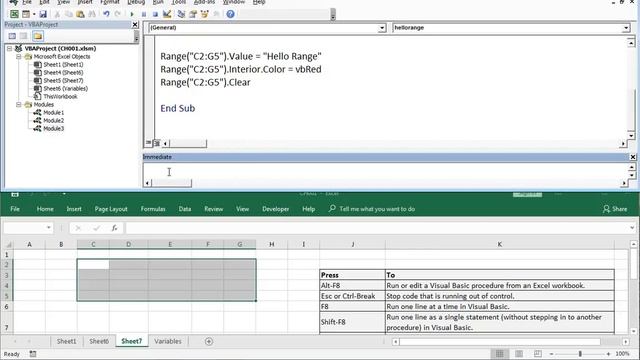Click the Find binoculars icon
Viewport: 640px width, 360px height.
92,14
